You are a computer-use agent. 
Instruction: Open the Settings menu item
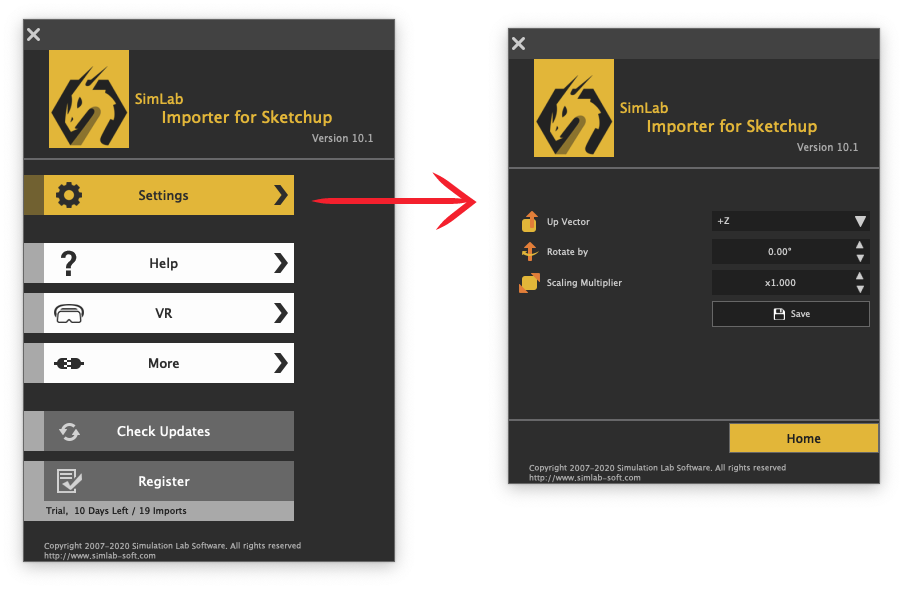(159, 195)
